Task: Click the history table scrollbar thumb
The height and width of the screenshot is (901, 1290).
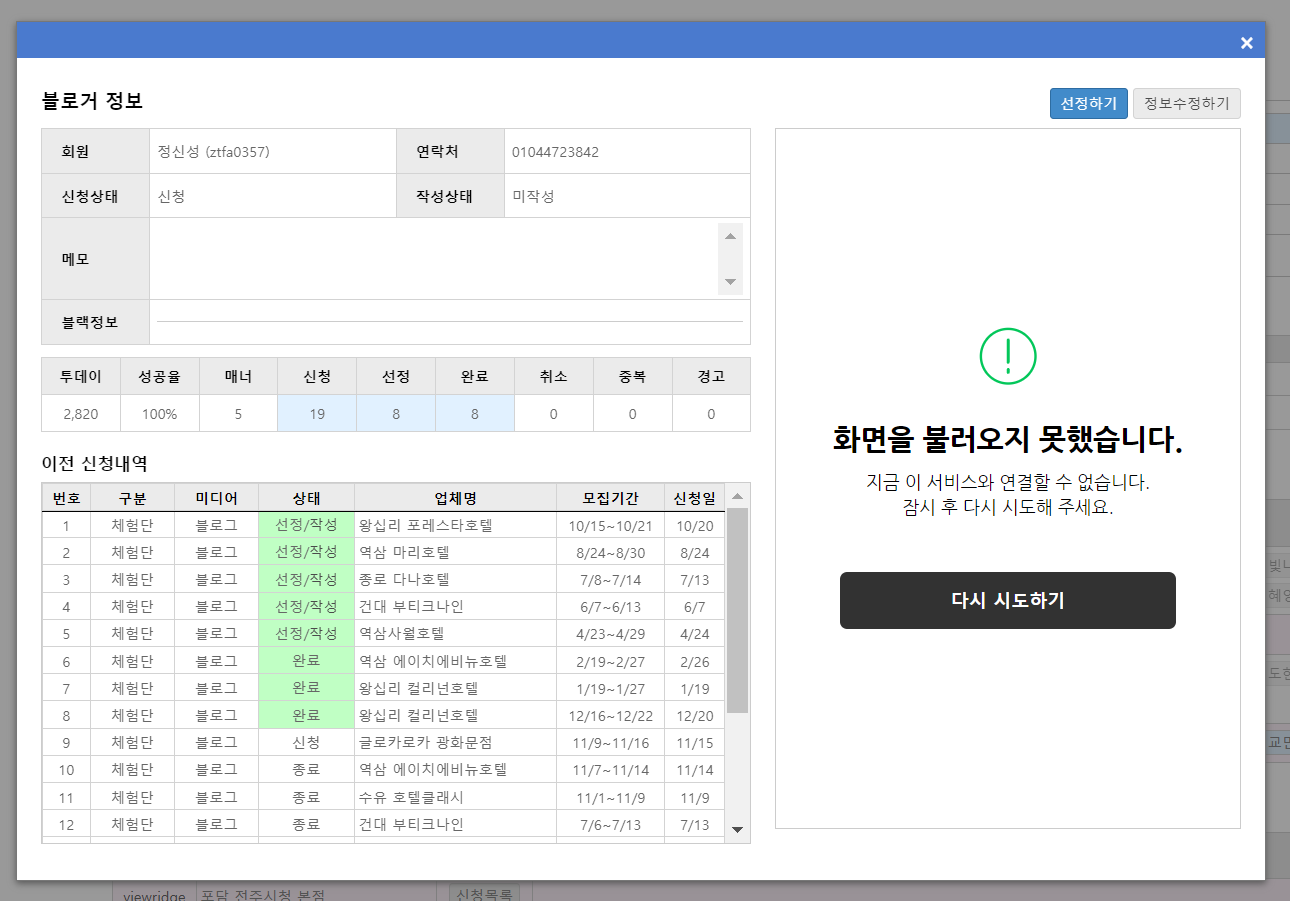Action: 737,610
